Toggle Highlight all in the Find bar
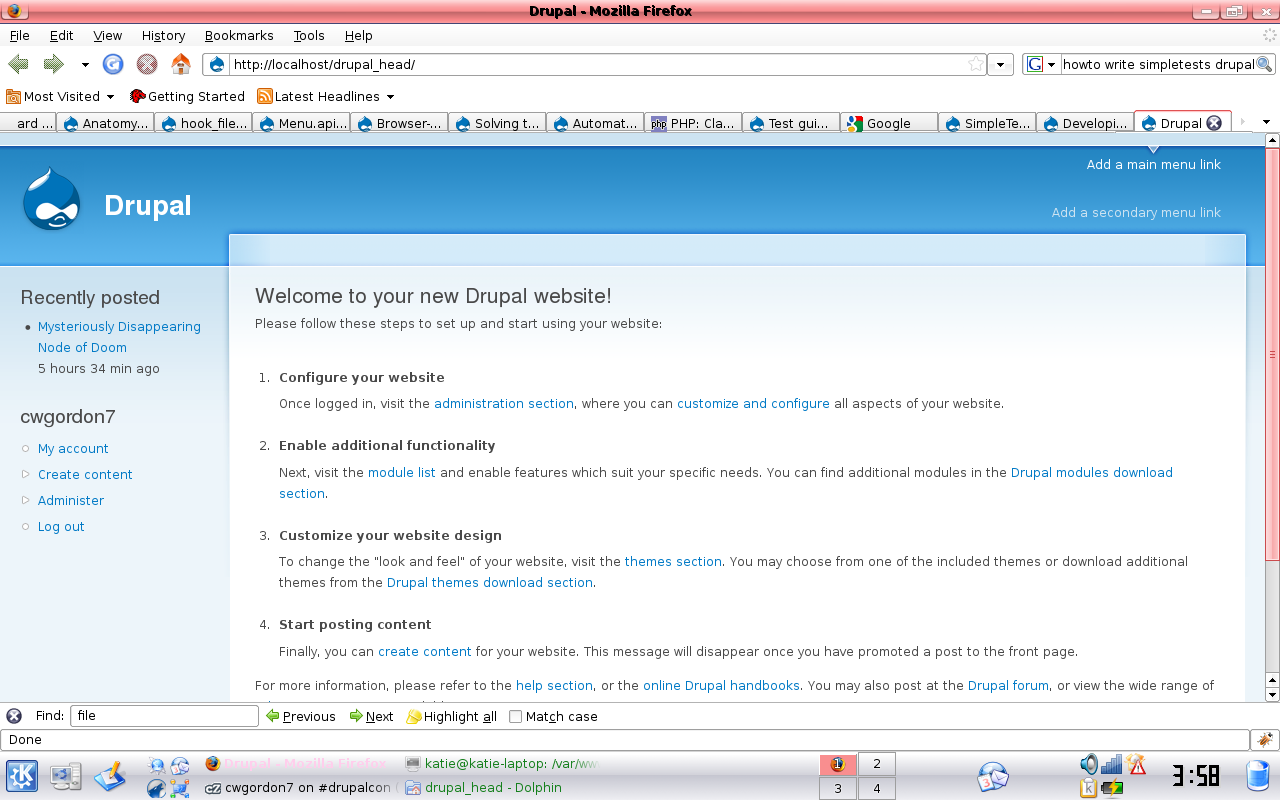 pos(452,716)
